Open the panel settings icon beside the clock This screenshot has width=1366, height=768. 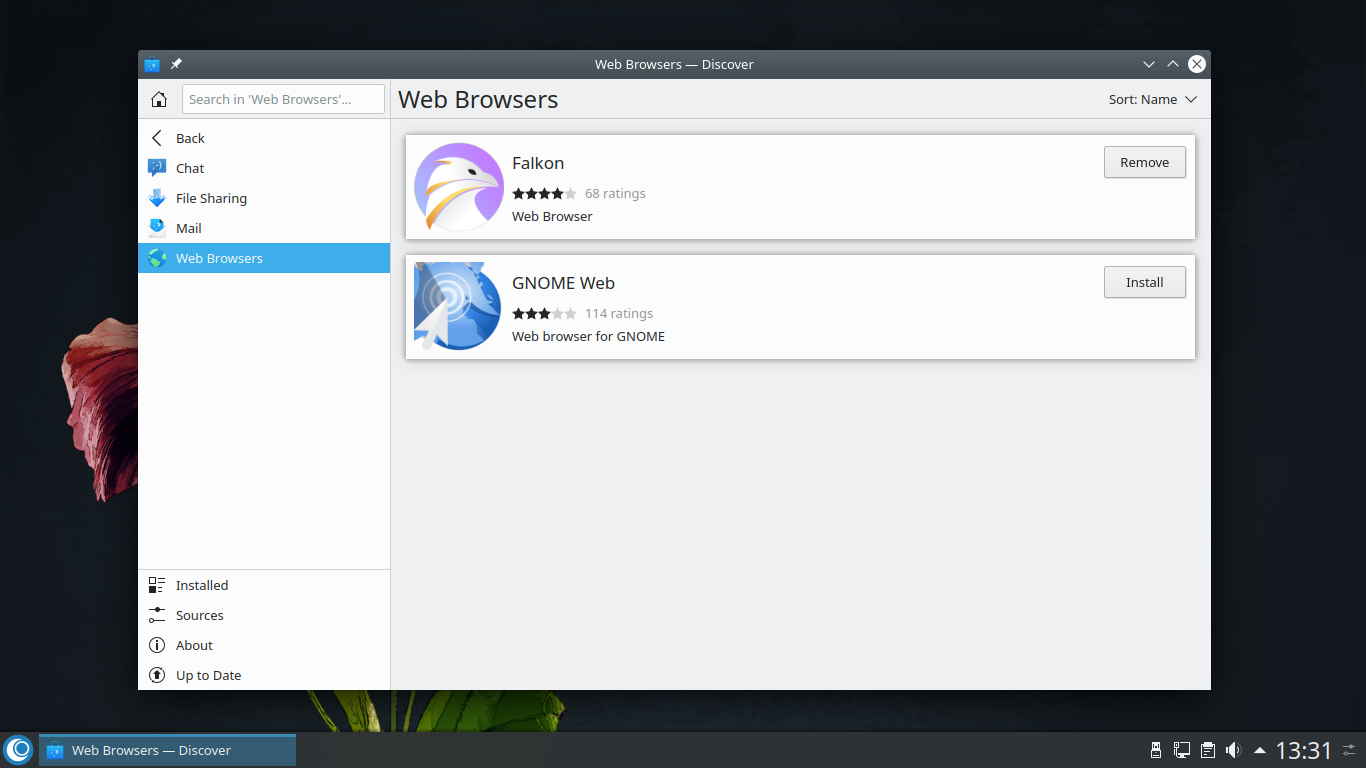coord(1350,750)
